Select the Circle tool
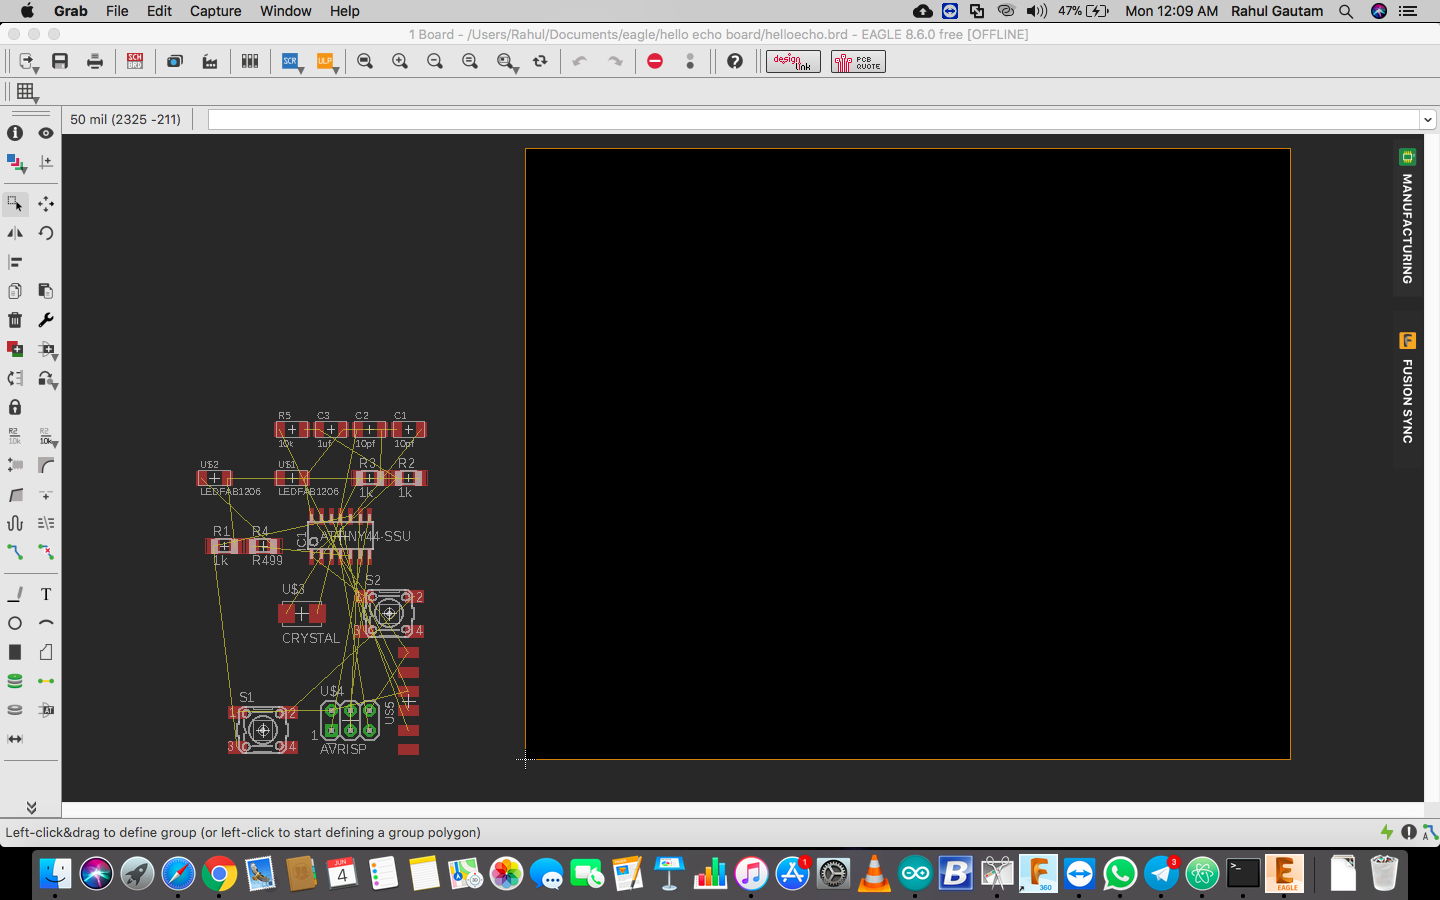The width and height of the screenshot is (1440, 900). (x=15, y=623)
